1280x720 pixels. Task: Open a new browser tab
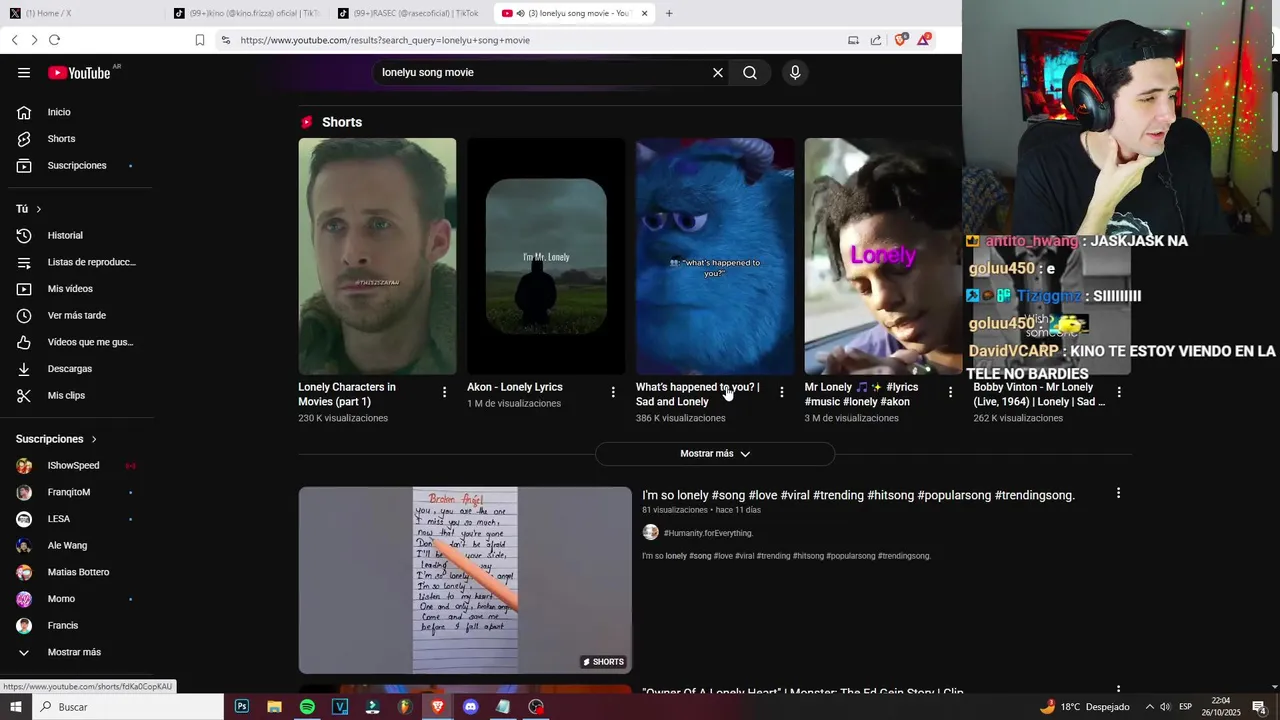[x=669, y=13]
